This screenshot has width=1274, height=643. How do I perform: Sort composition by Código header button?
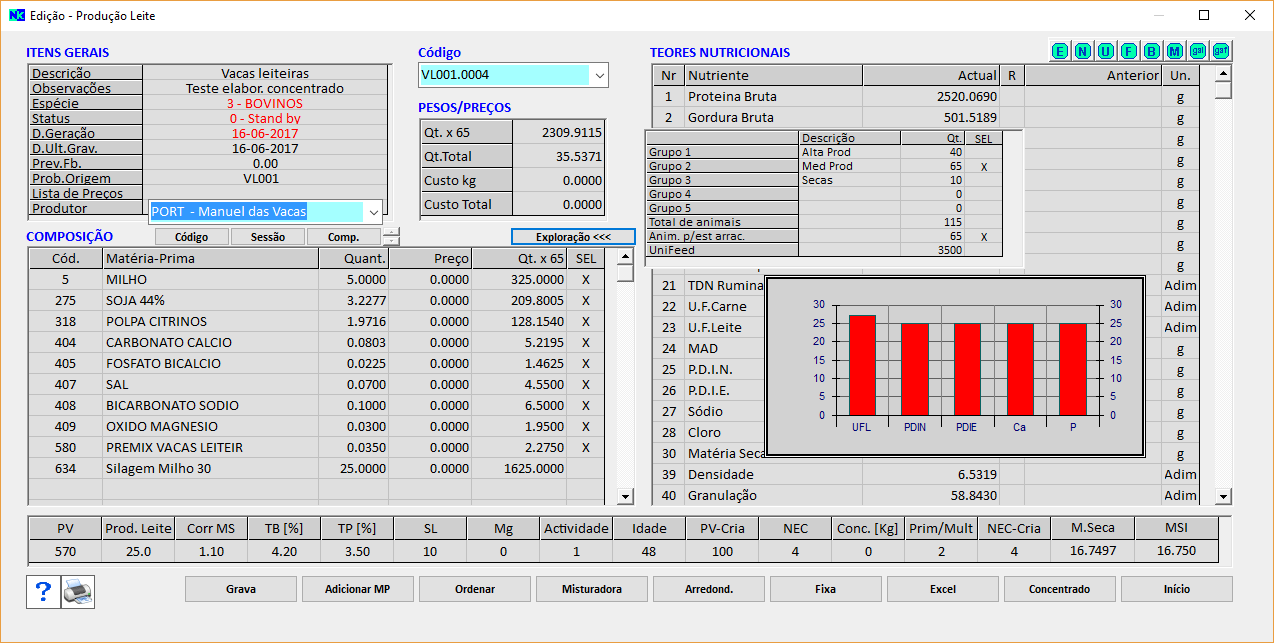point(191,237)
